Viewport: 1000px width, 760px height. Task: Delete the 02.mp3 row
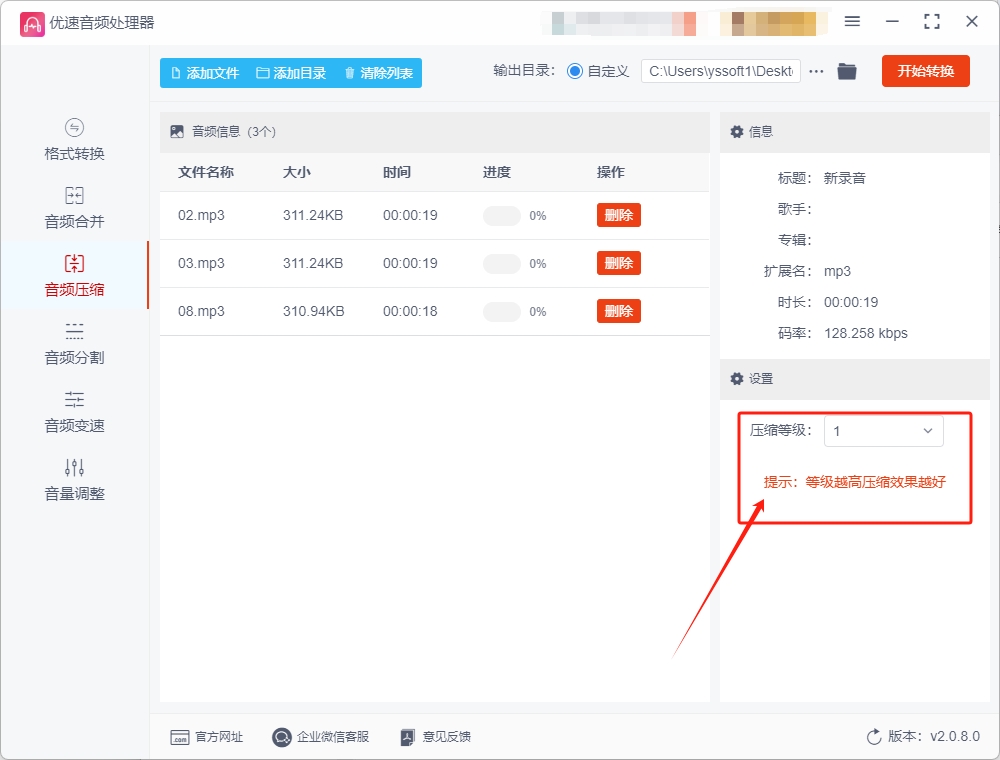coord(619,215)
